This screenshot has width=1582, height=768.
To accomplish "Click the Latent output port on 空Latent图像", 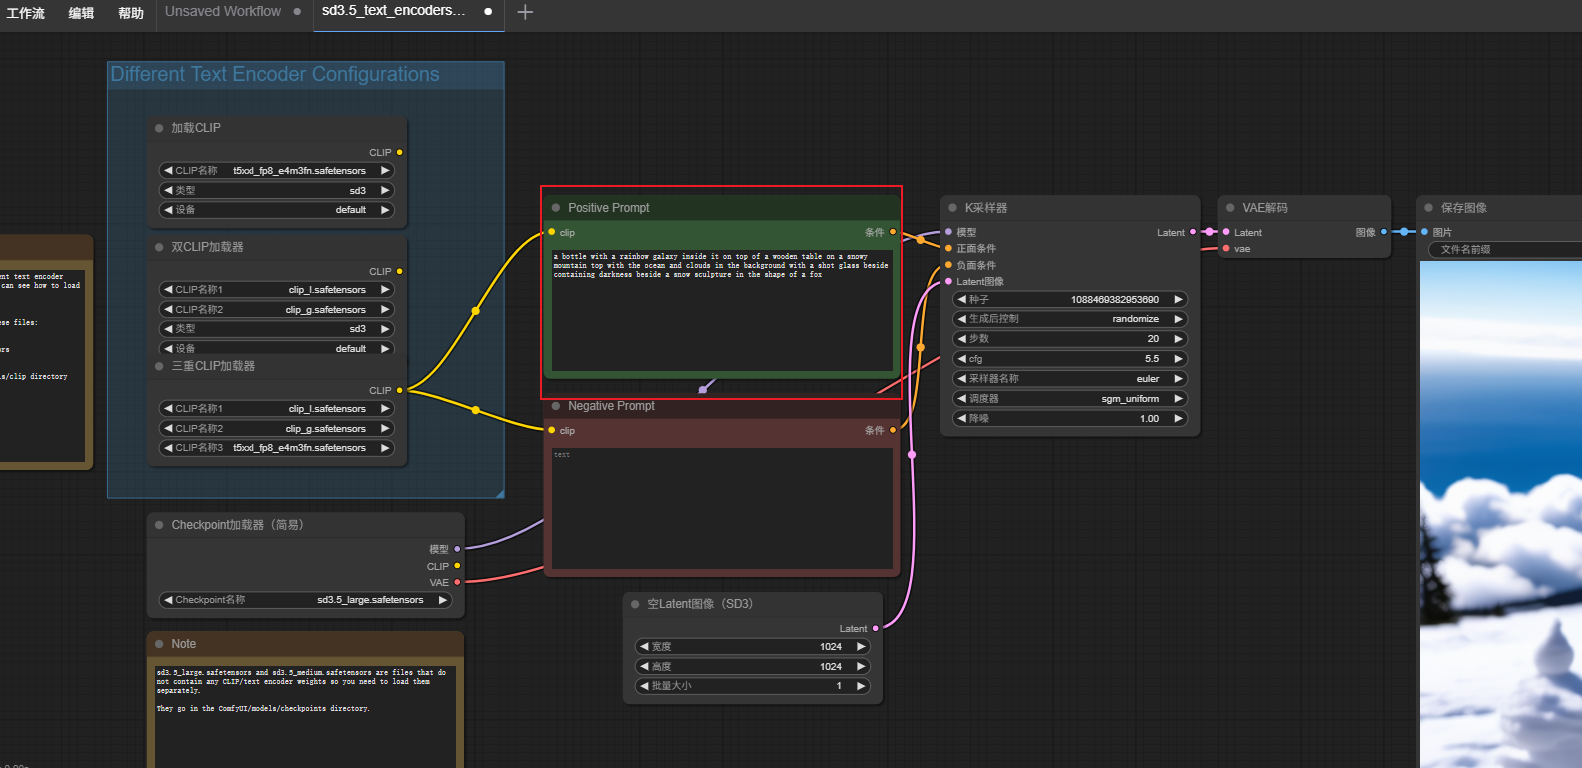I will 876,628.
